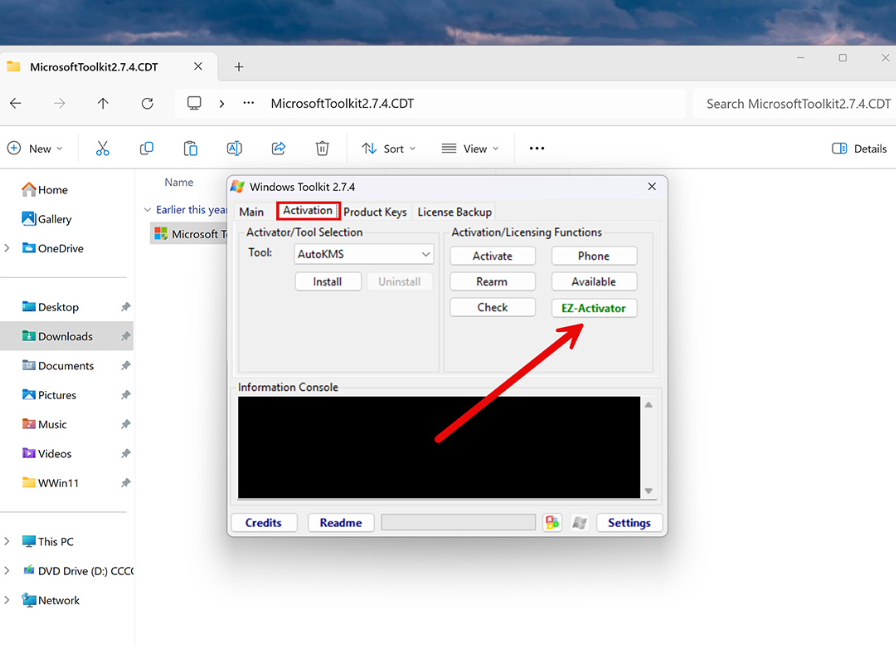Click the Share icon in toolbar

click(278, 148)
